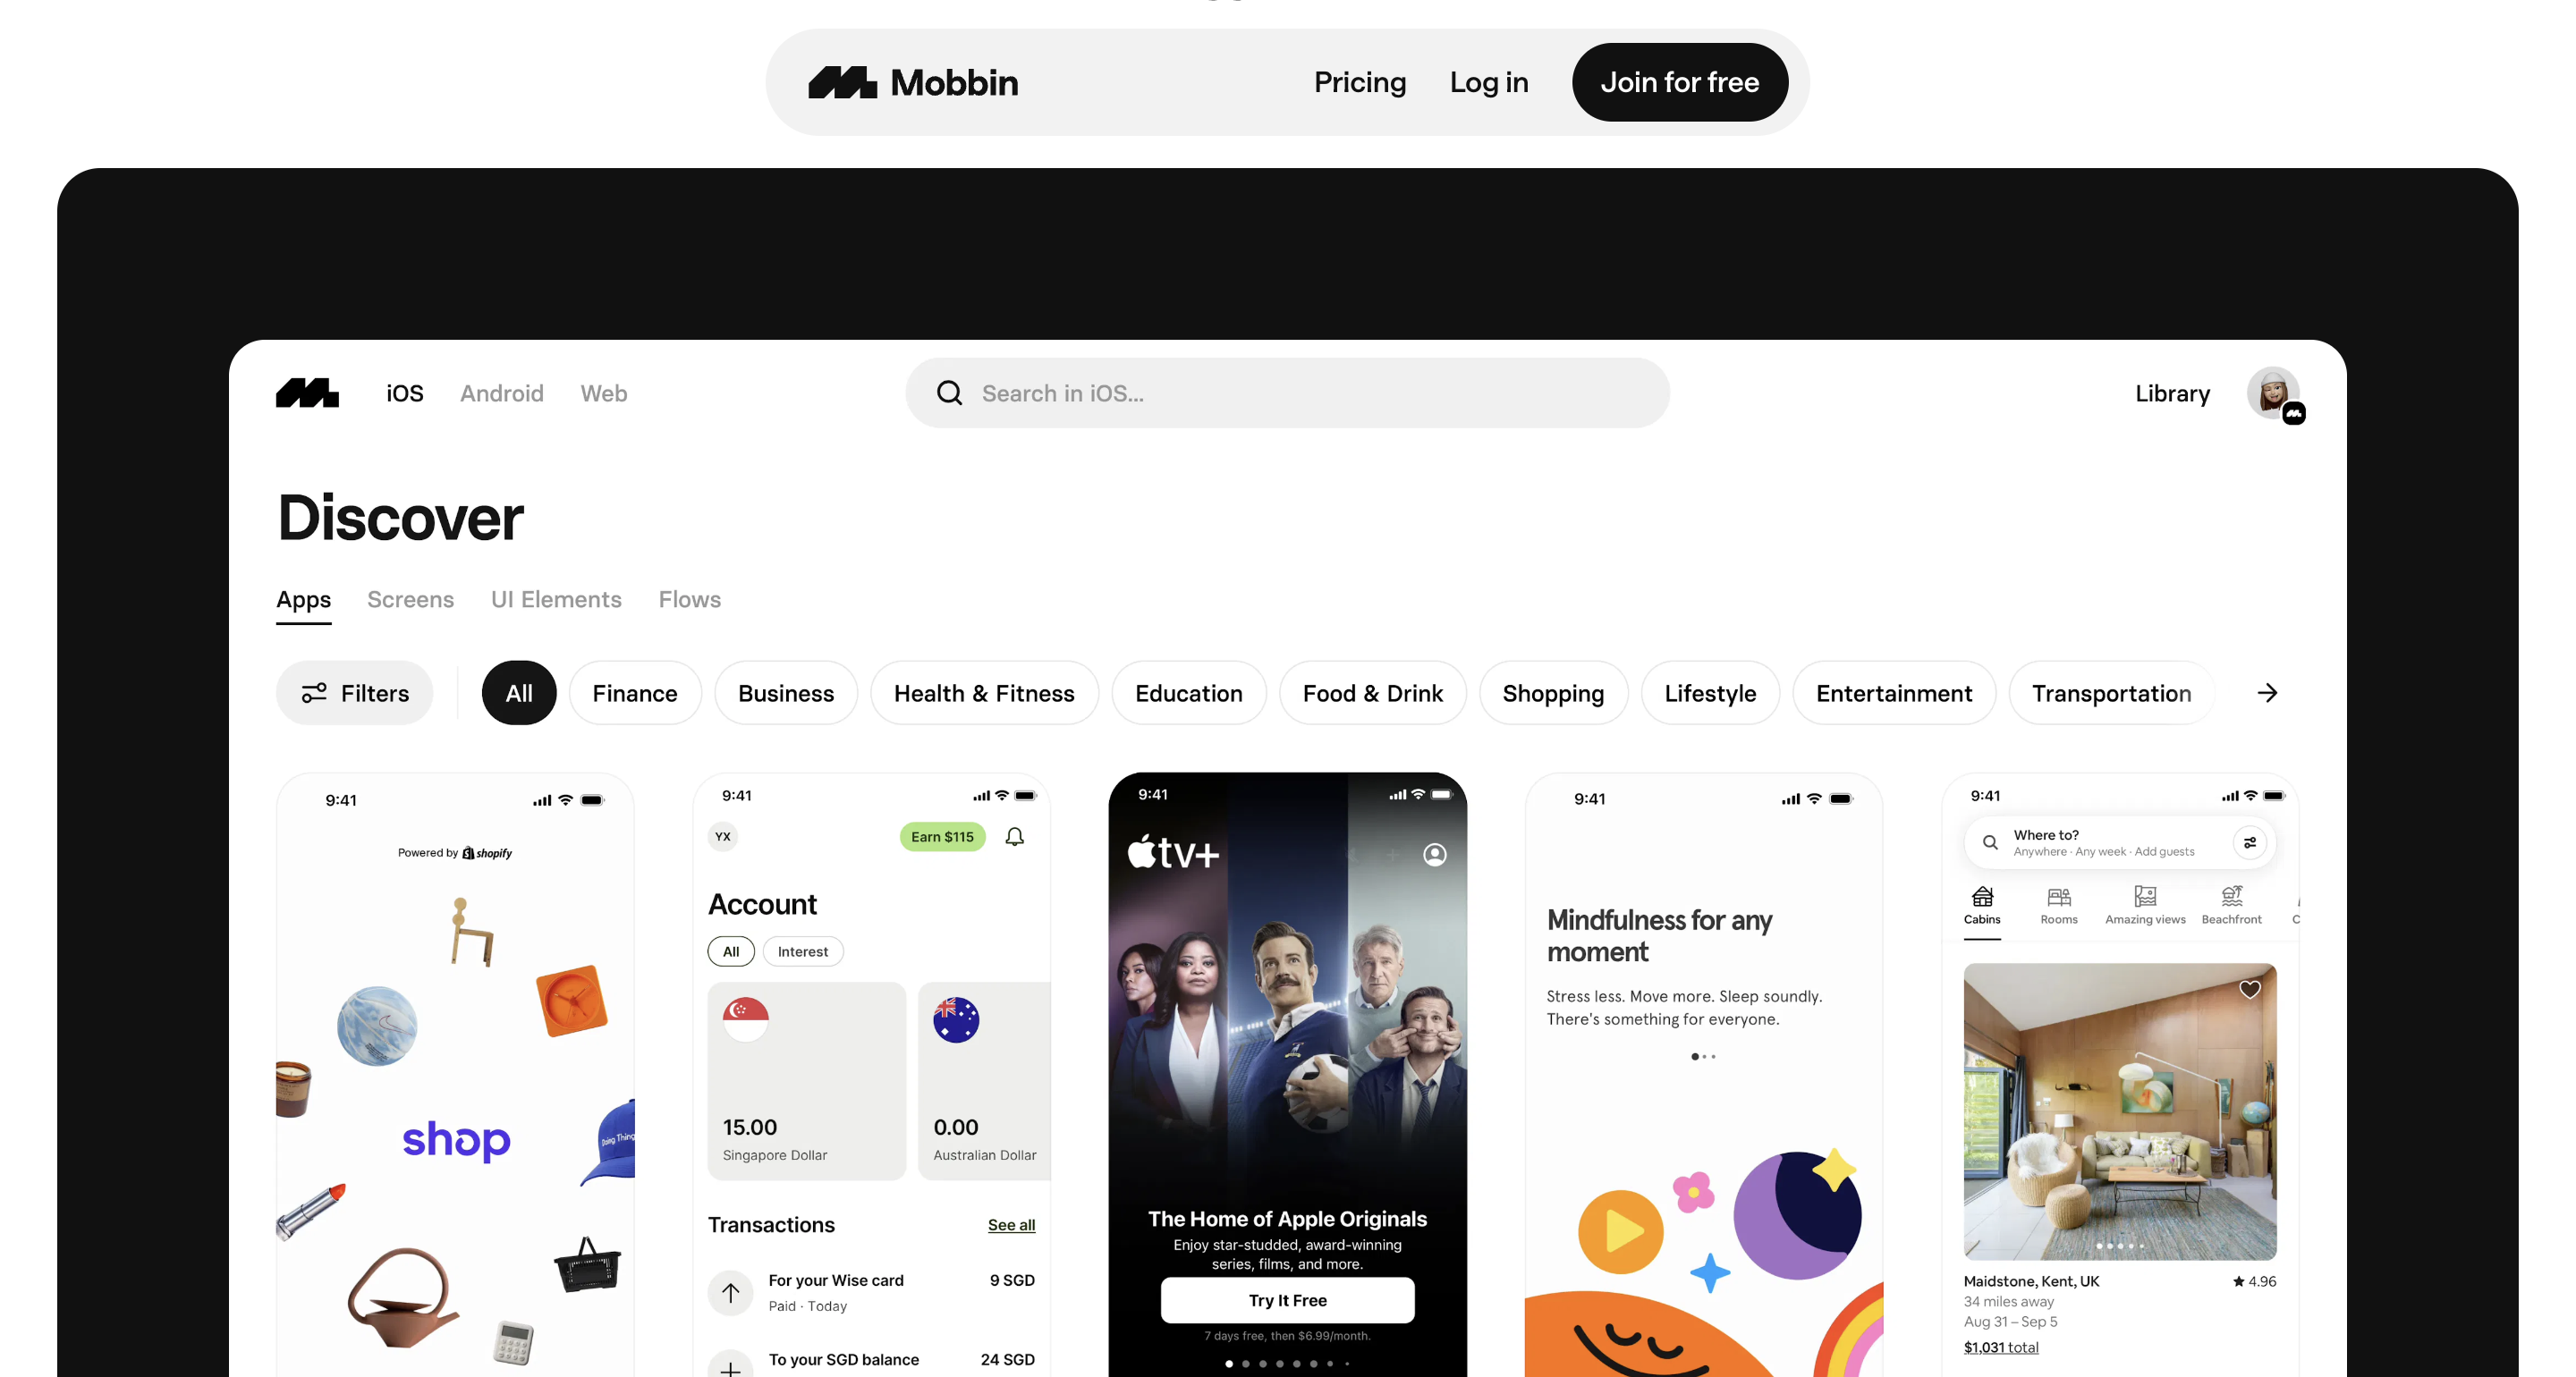Image resolution: width=2576 pixels, height=1377 pixels.
Task: Click the Join for free button
Action: (1679, 82)
